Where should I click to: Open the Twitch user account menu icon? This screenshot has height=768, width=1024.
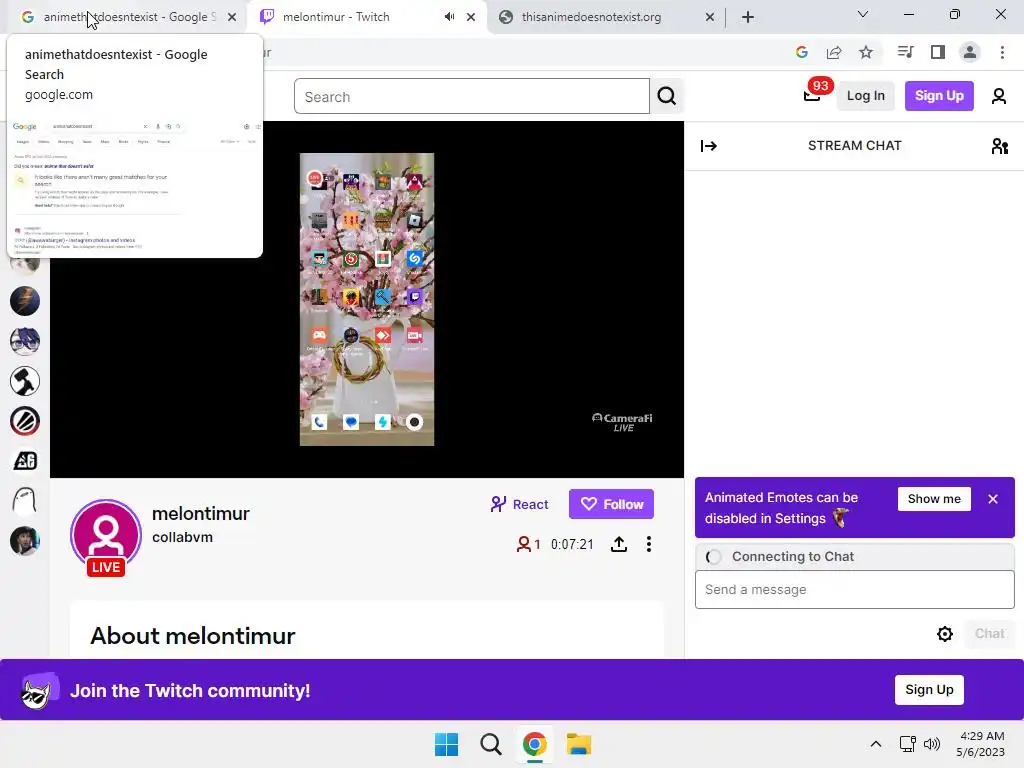pyautogui.click(x=999, y=96)
